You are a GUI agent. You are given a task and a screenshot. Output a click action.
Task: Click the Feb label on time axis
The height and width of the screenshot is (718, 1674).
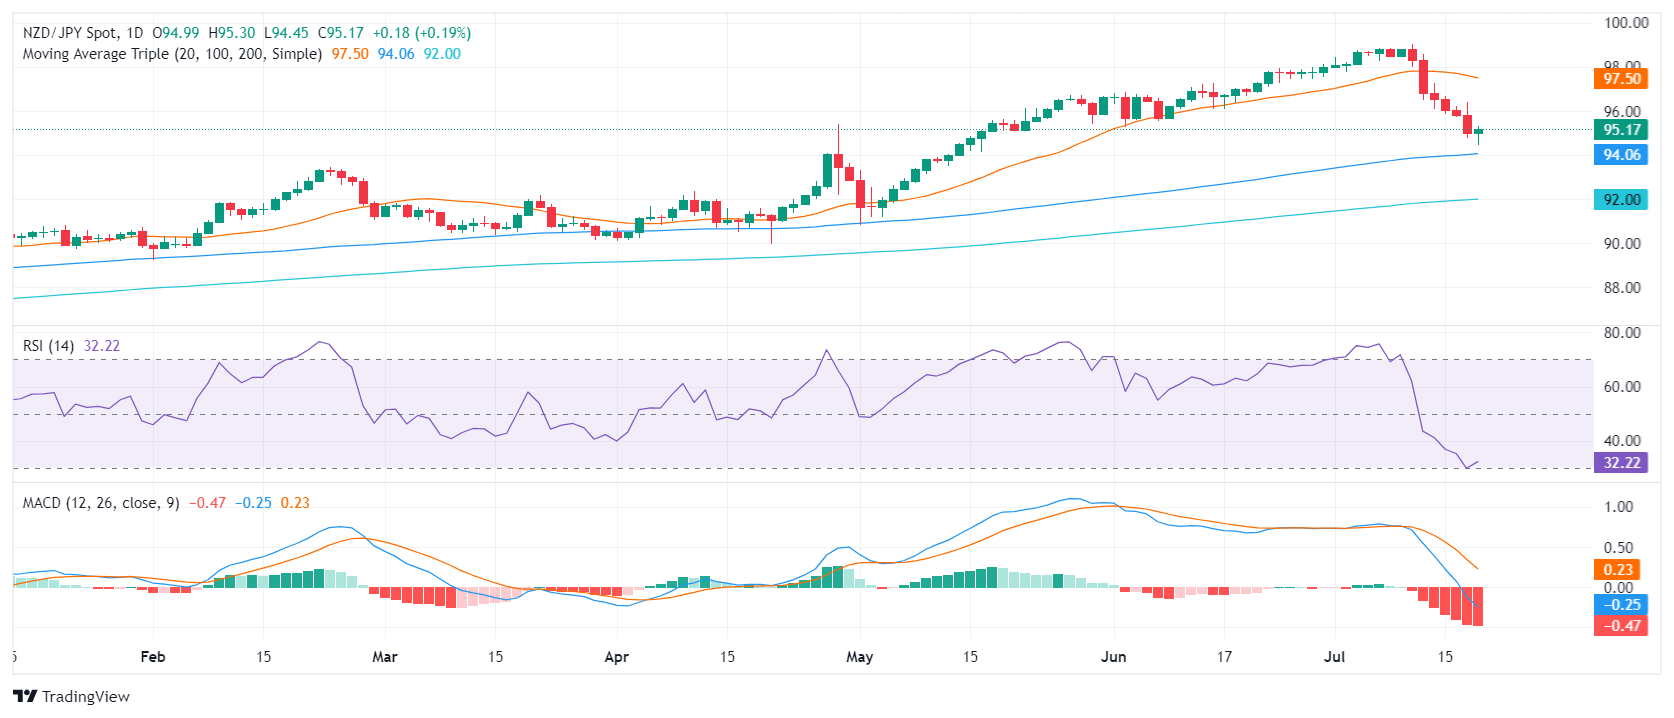[x=153, y=657]
